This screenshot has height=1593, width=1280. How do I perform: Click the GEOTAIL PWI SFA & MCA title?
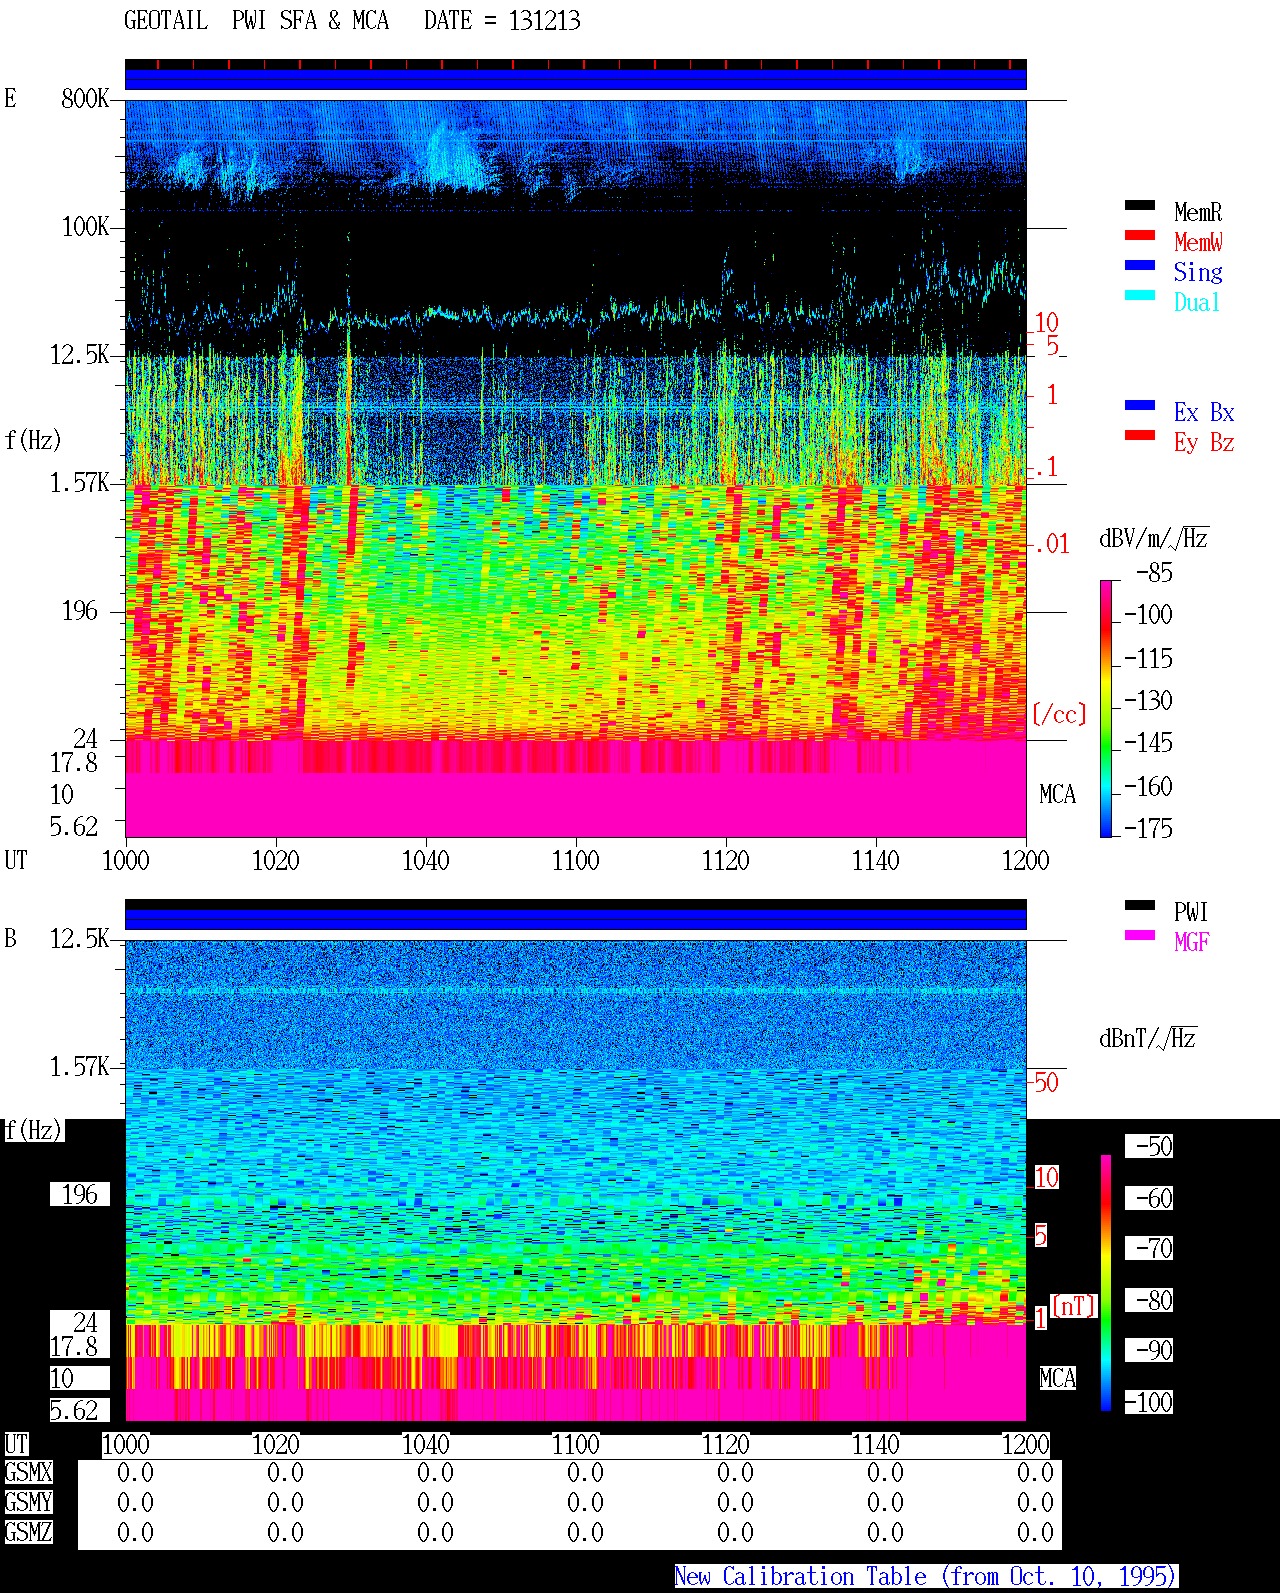click(x=256, y=21)
